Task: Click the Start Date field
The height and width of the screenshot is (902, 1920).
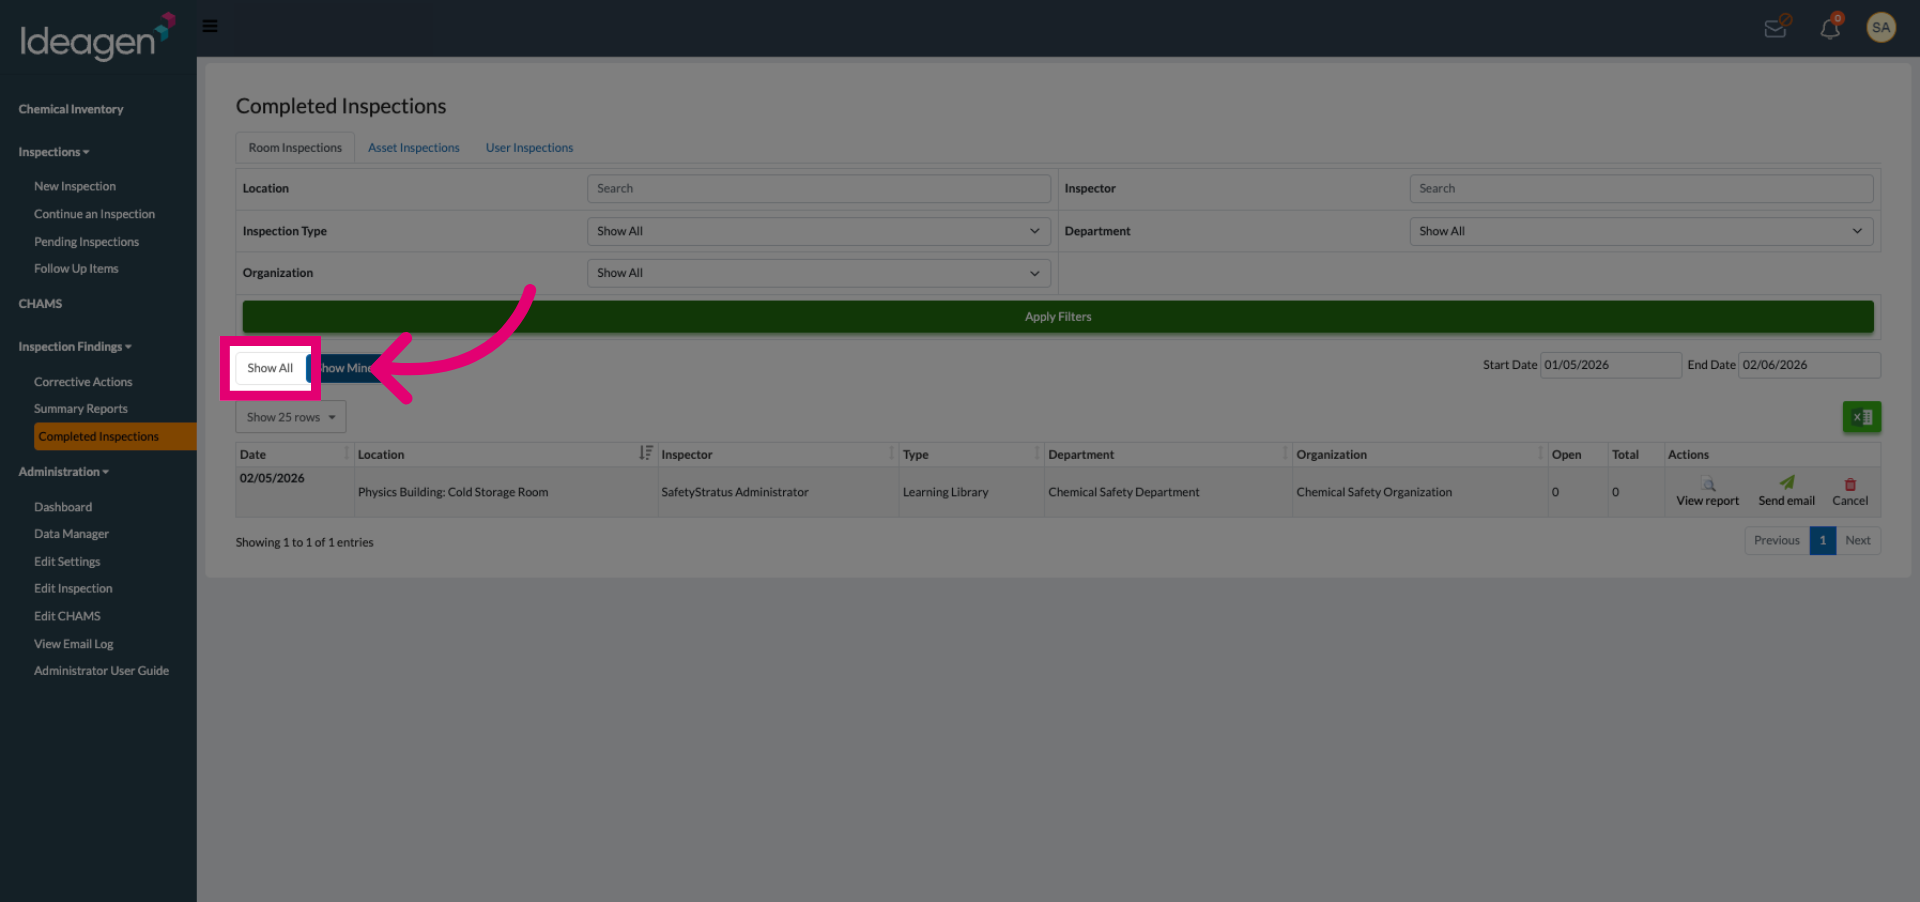Action: click(1610, 365)
